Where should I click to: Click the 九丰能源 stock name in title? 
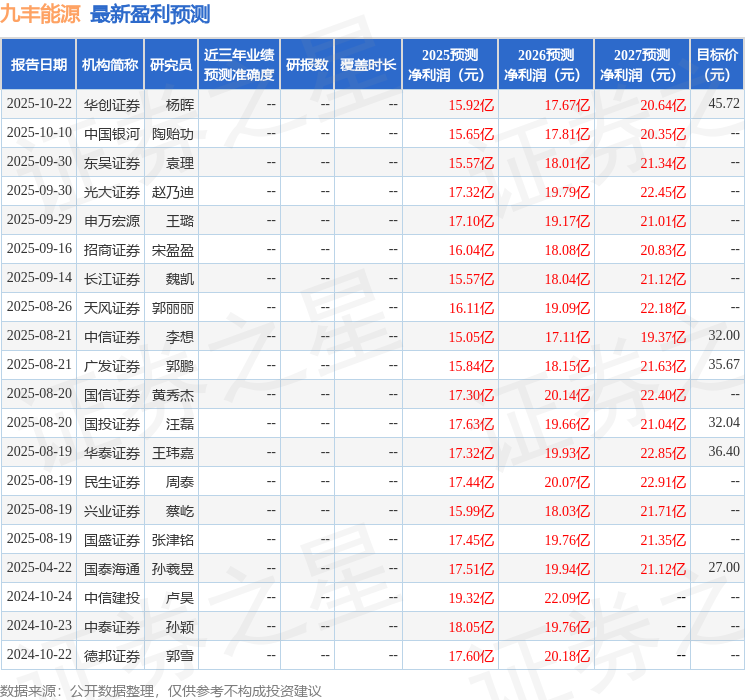coord(40,14)
